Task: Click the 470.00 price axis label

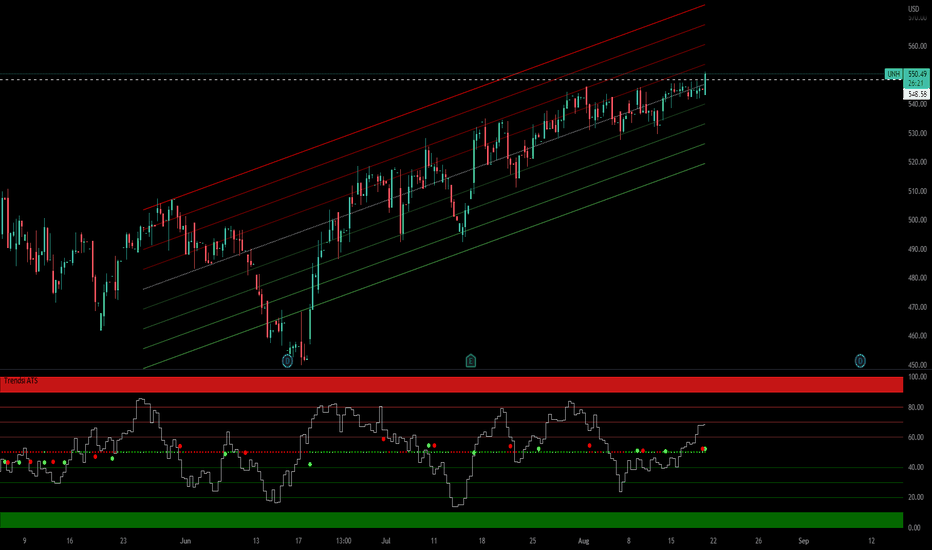Action: (x=917, y=307)
